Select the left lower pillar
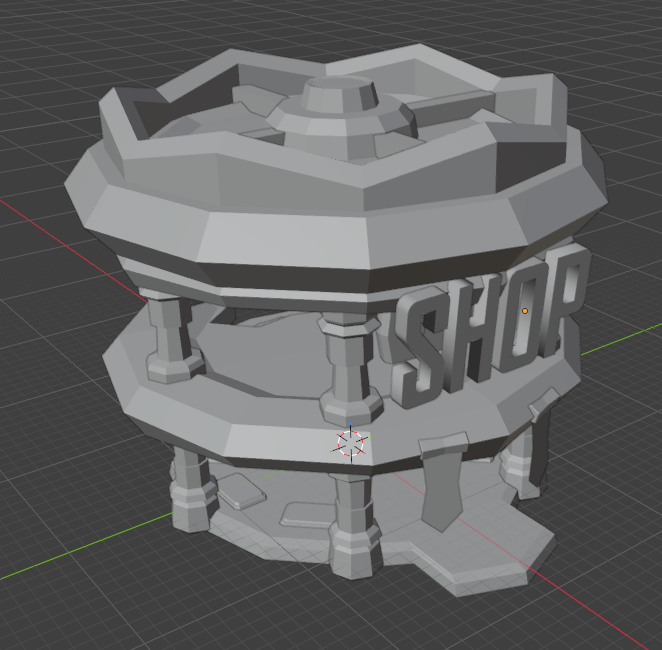This screenshot has width=662, height=650. coord(192,490)
